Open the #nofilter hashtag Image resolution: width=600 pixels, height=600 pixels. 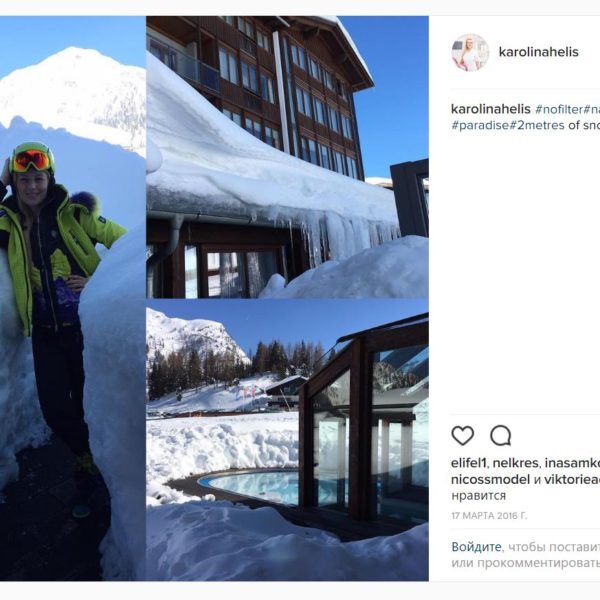click(559, 109)
